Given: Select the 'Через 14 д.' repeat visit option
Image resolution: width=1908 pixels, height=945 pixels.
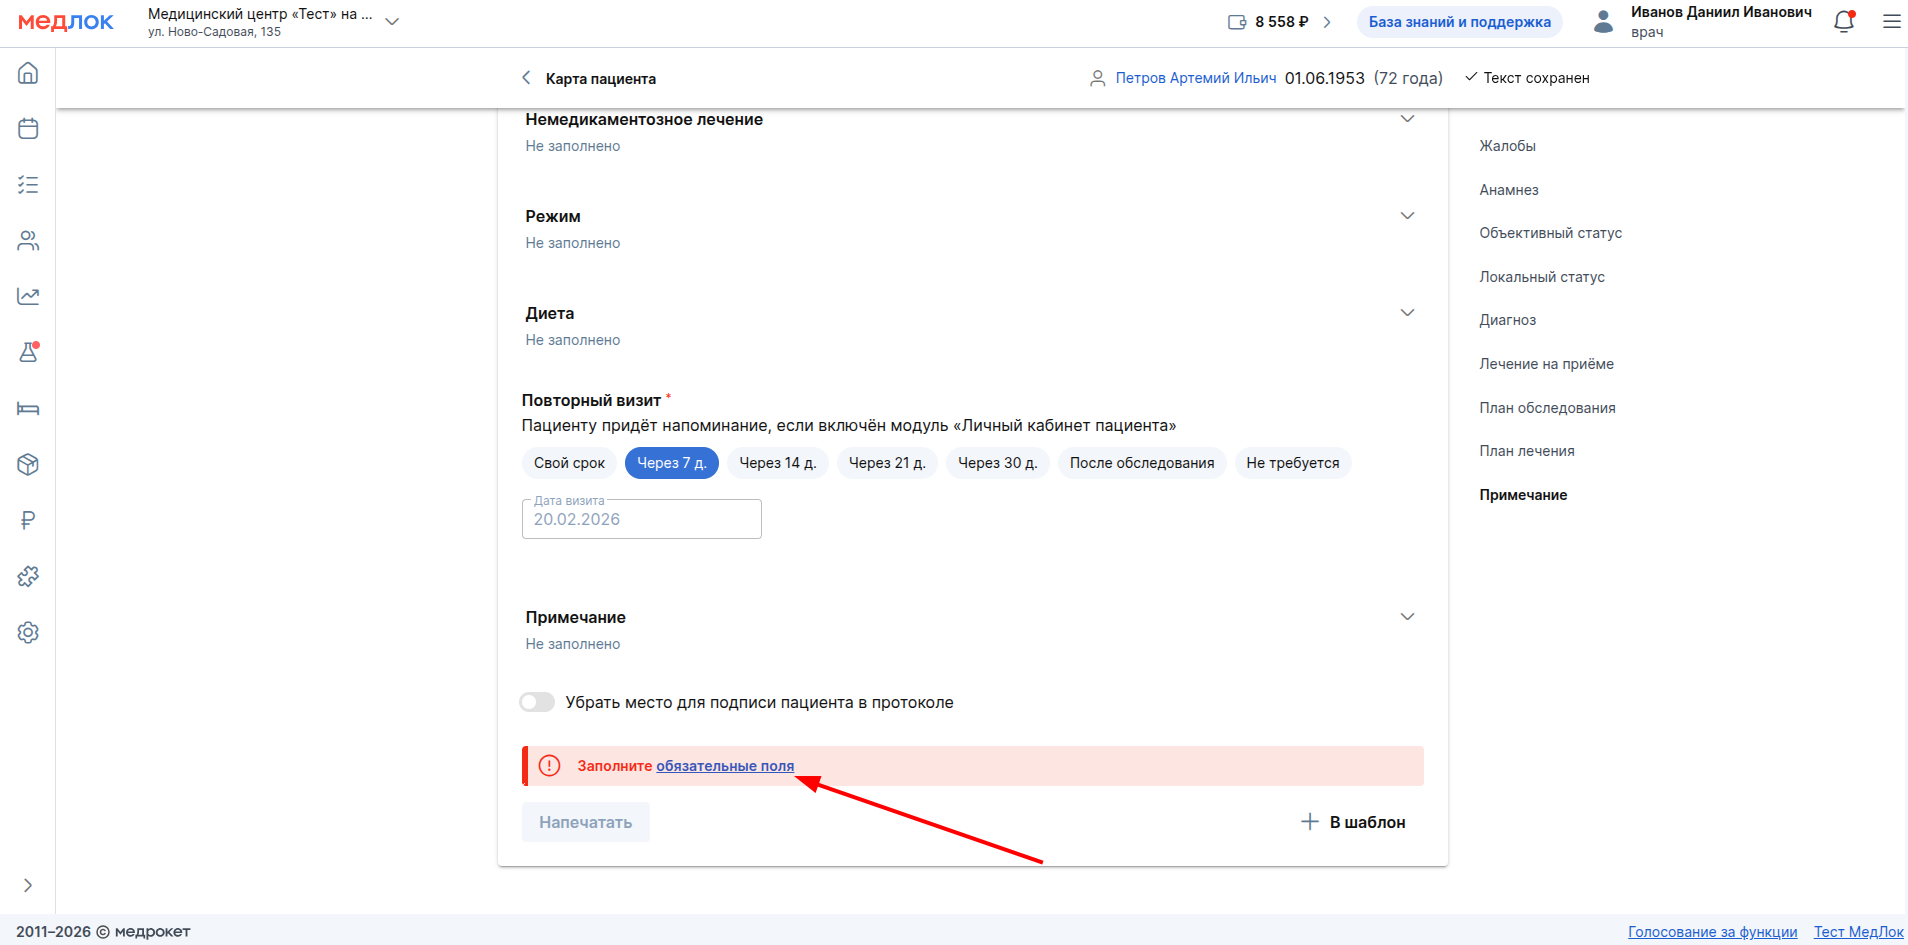Looking at the screenshot, I should pyautogui.click(x=777, y=463).
